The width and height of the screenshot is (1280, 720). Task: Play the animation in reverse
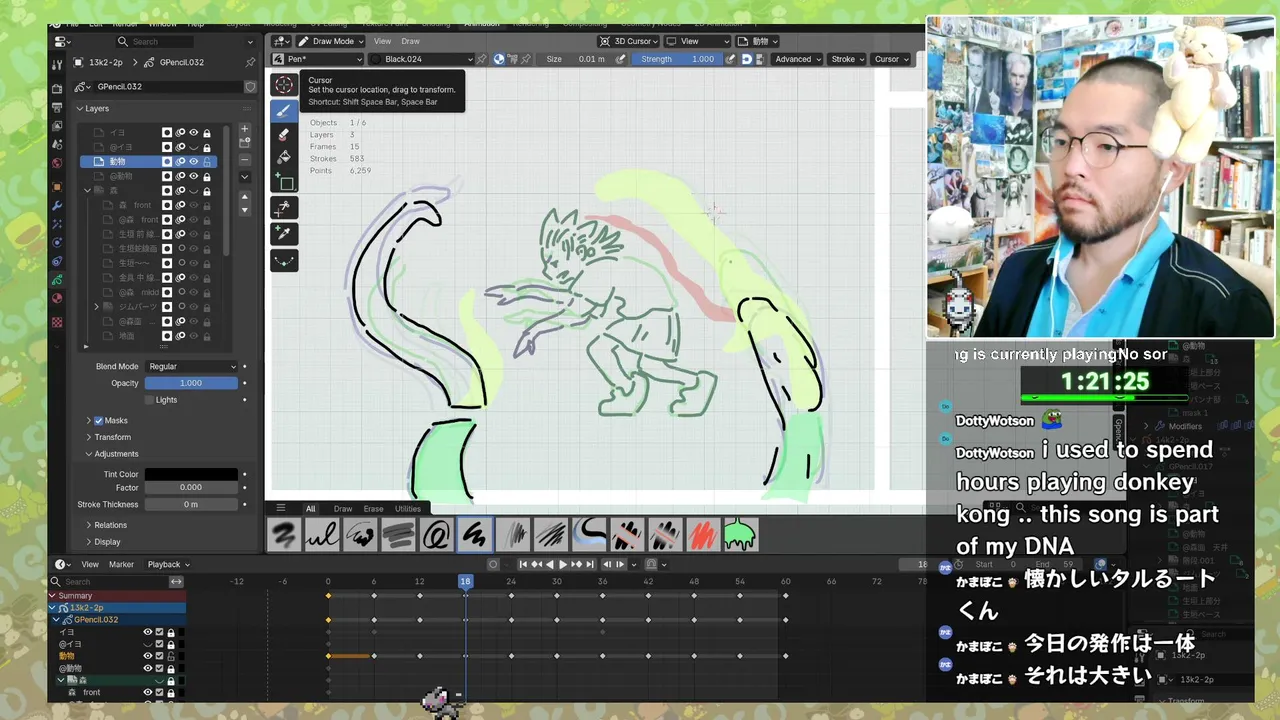point(549,565)
